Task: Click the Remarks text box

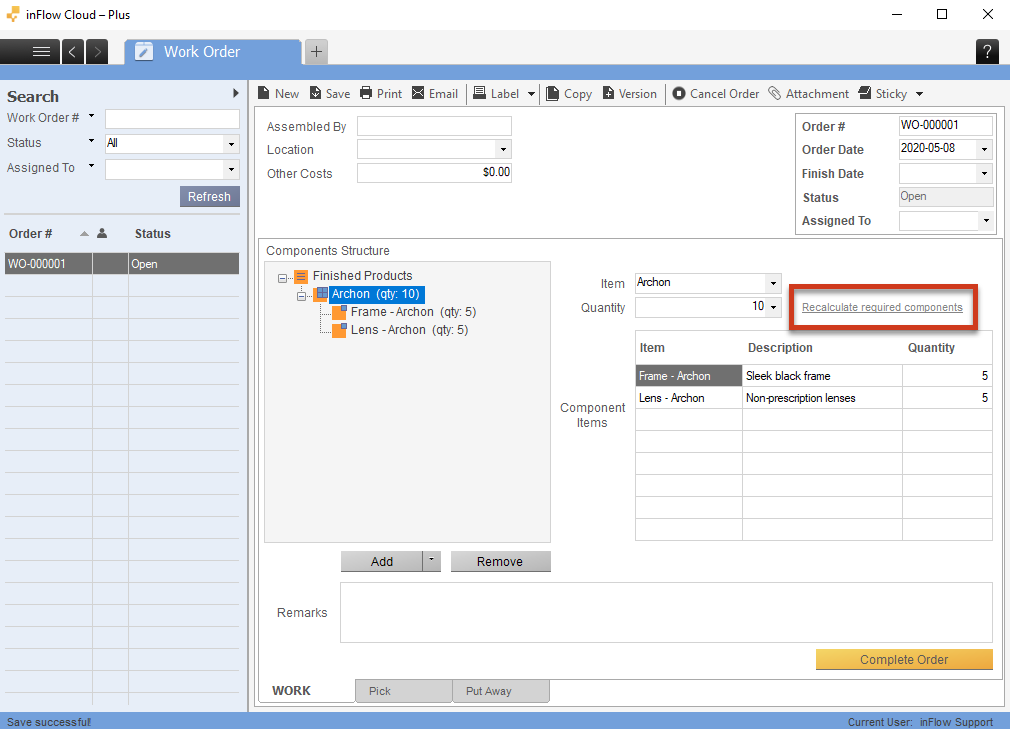Action: pos(666,612)
